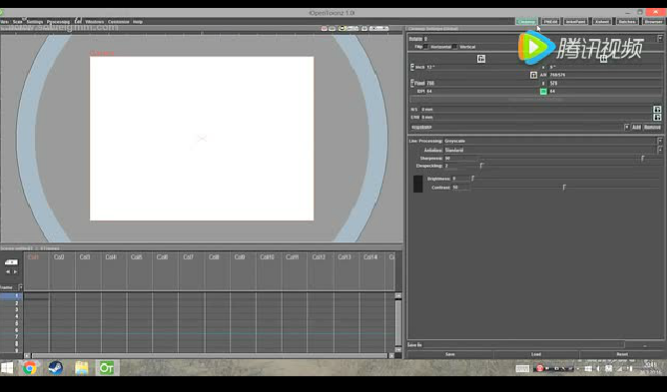Select the Col3 column header

tap(85, 257)
